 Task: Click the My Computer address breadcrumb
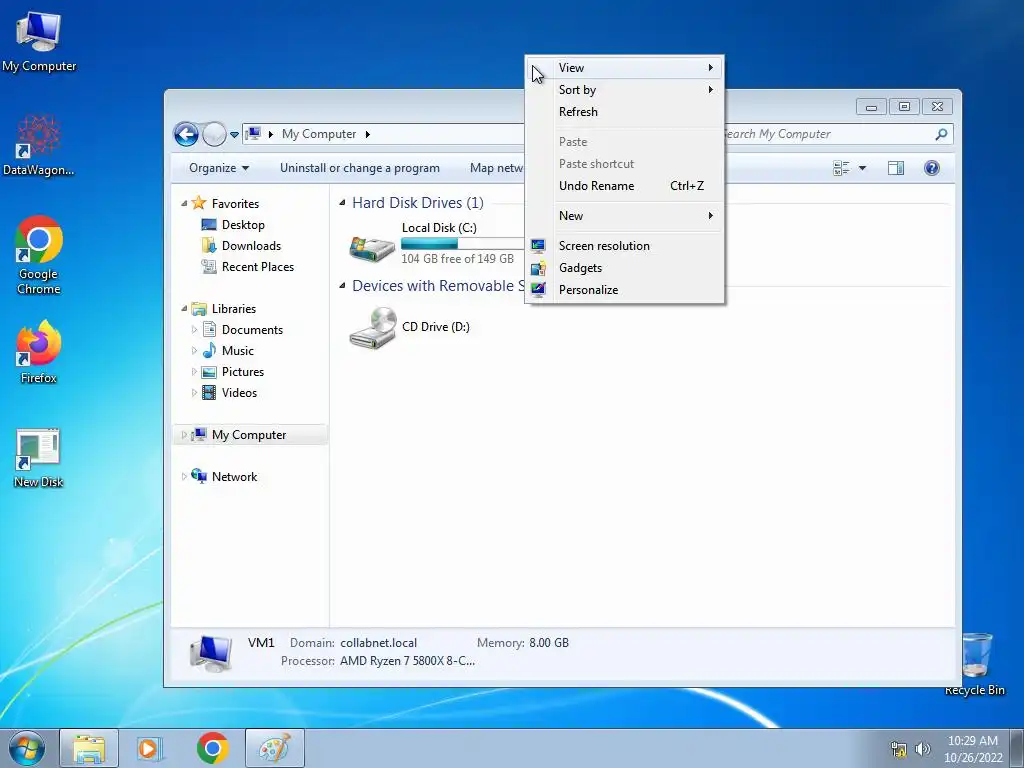(x=319, y=134)
